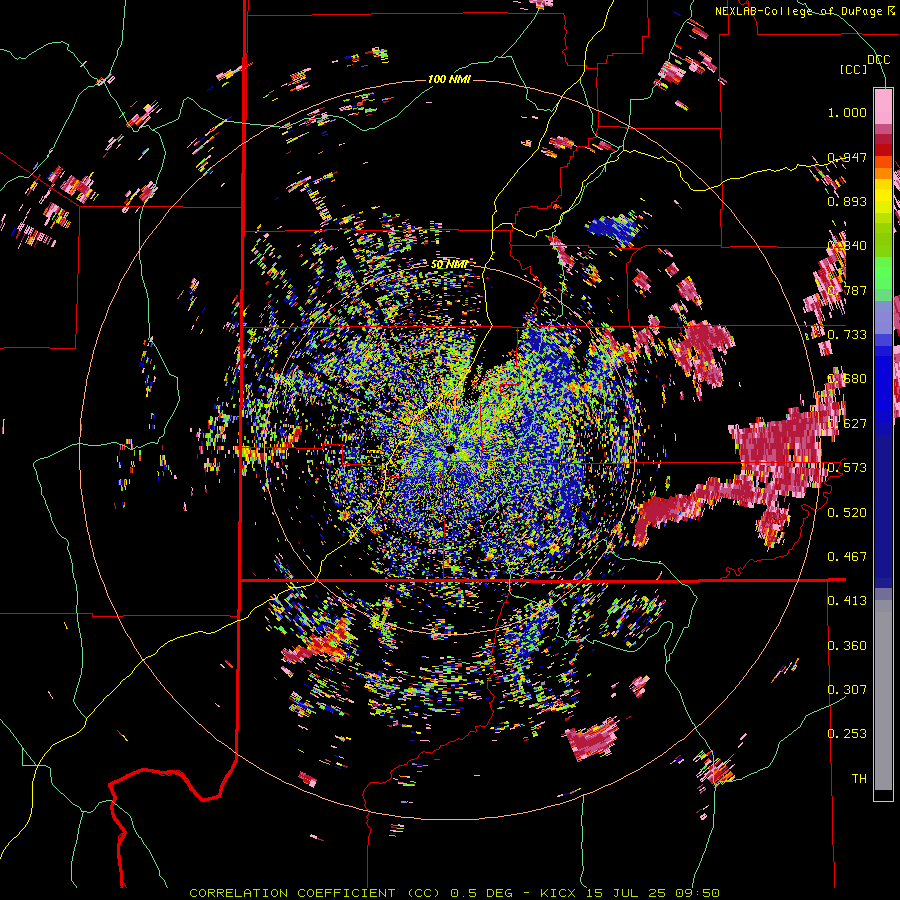Click the black radar site dot at center
Viewport: 900px width, 900px height.
coord(450,448)
